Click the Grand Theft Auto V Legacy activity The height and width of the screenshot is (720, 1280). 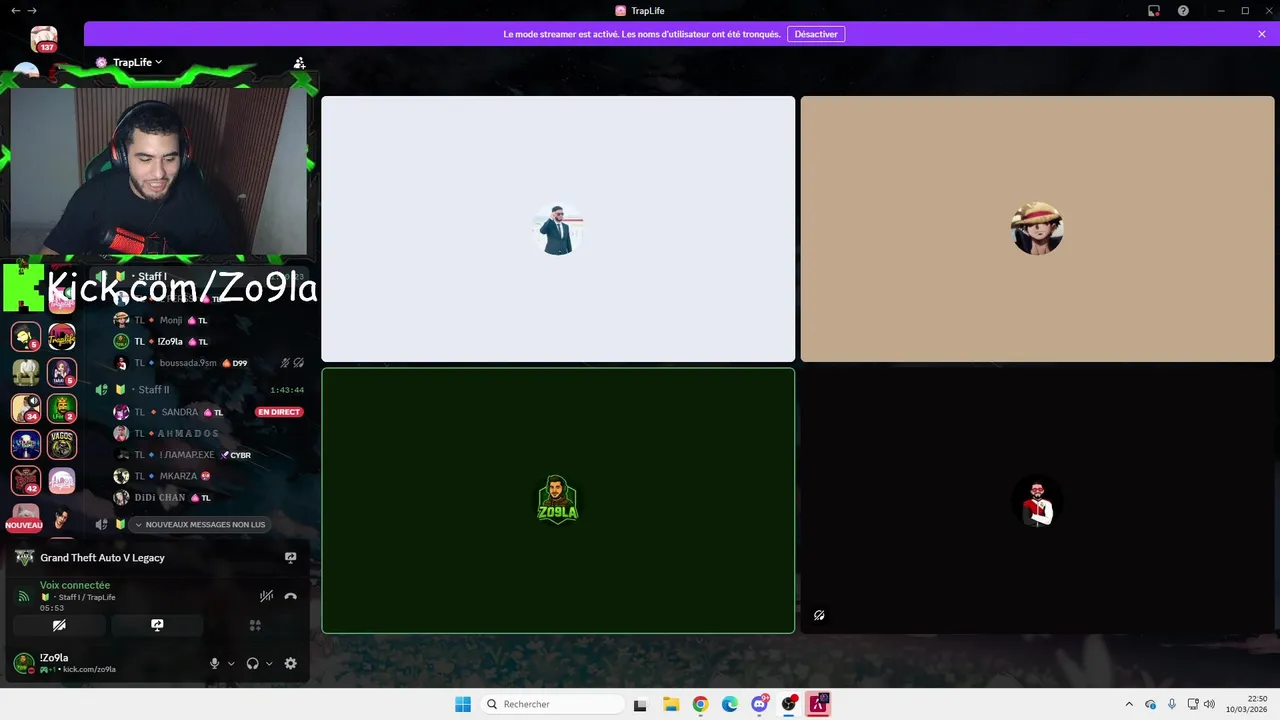click(102, 558)
